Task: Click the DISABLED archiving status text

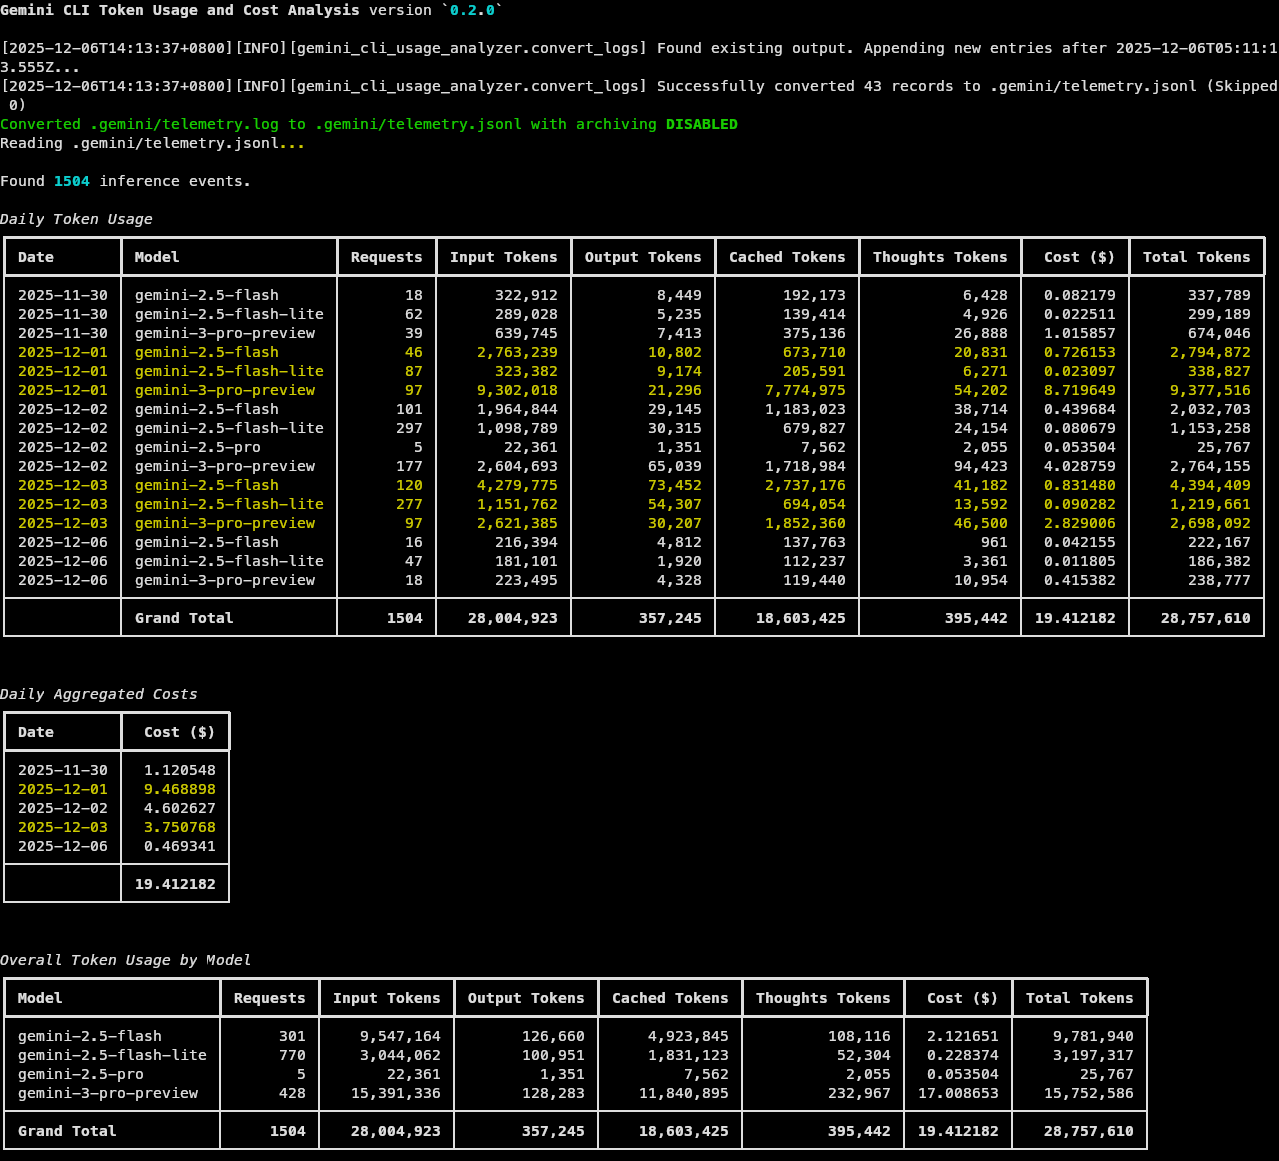Action: tap(701, 123)
